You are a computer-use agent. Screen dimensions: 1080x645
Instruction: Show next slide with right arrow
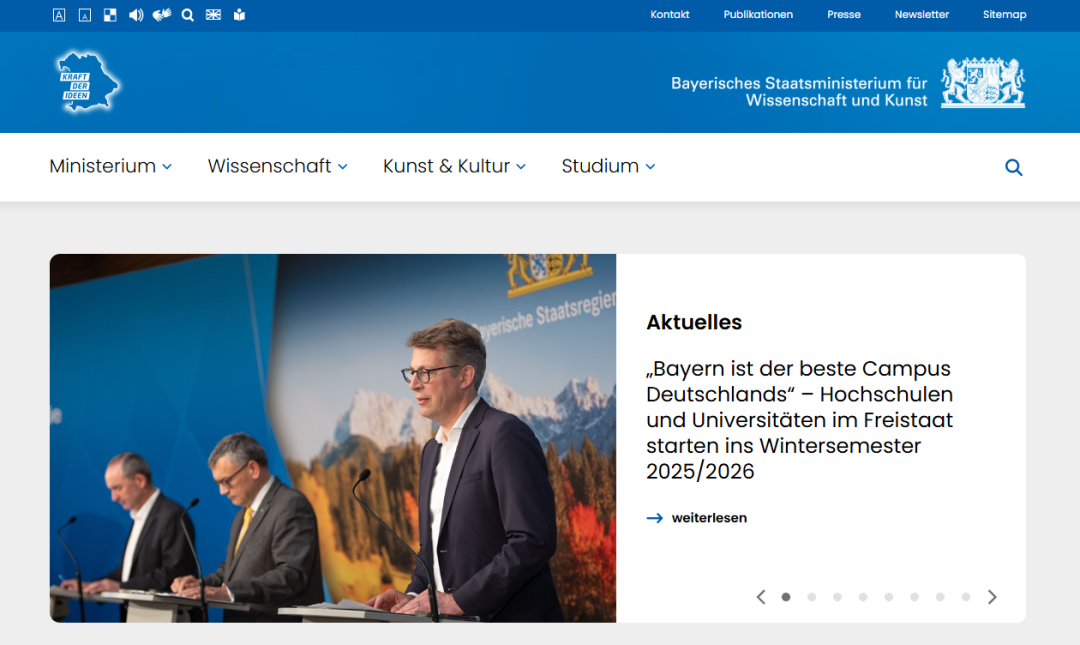point(992,597)
